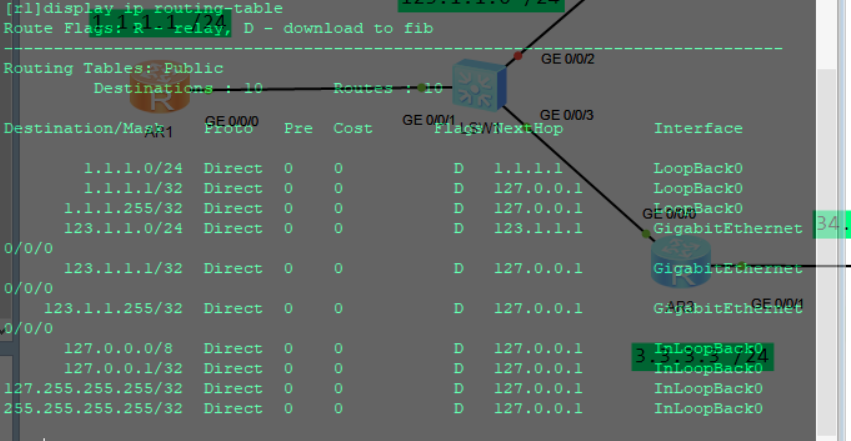Select the green 3.3.3.3 /24 note label
Viewport: 851px width, 441px height.
(x=702, y=357)
